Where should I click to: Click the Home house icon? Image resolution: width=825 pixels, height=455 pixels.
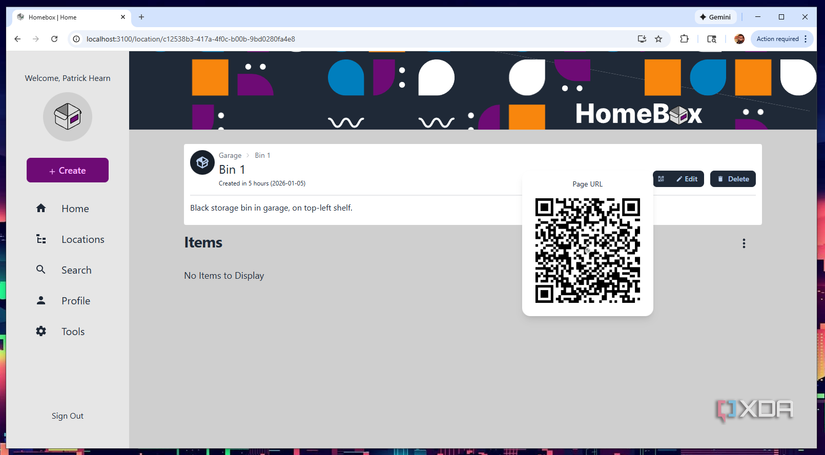pyautogui.click(x=41, y=208)
